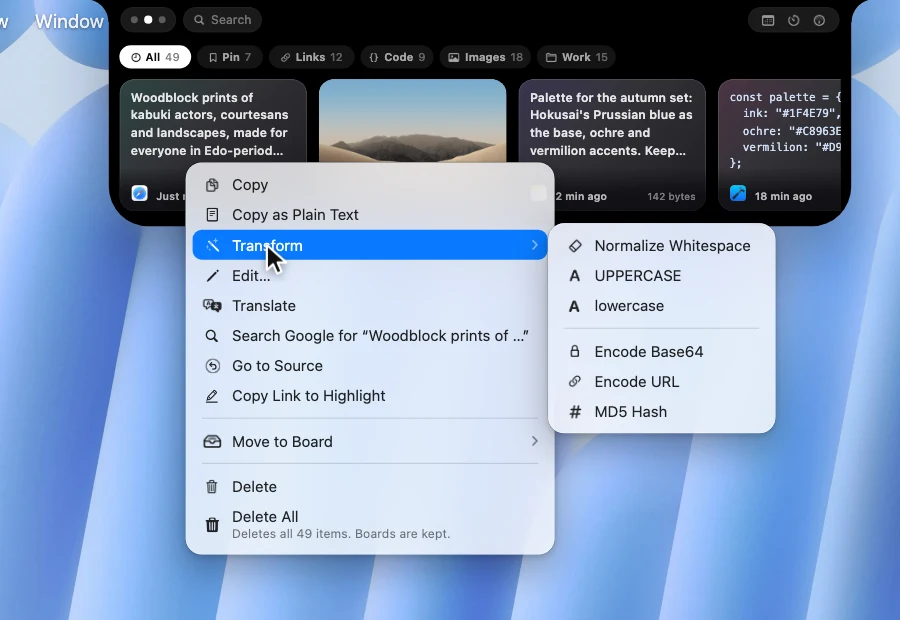This screenshot has width=900, height=620.
Task: Click the 142 bytes size label
Action: coord(671,196)
